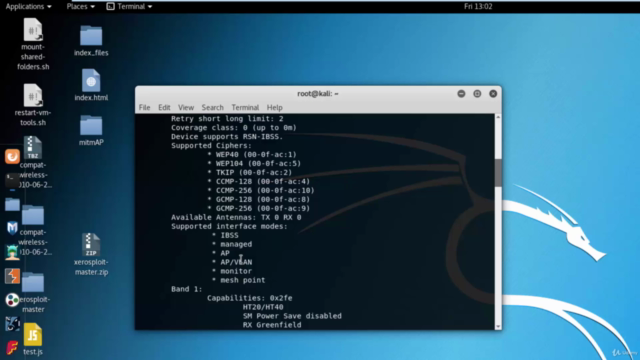Launch the orange browser icon in dock
The image size is (640, 360).
pos(12,156)
